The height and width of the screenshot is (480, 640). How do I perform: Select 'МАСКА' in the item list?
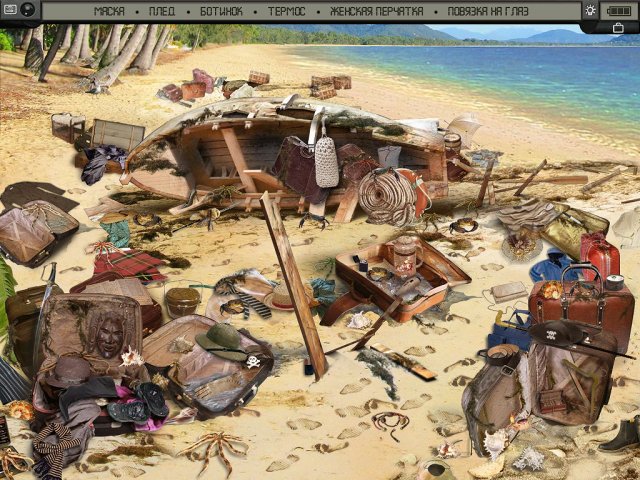pos(109,11)
